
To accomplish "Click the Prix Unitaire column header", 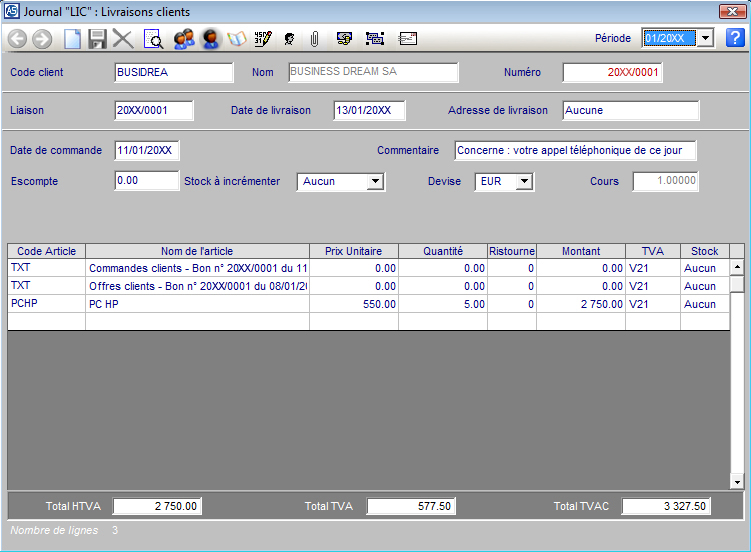I will click(x=354, y=251).
